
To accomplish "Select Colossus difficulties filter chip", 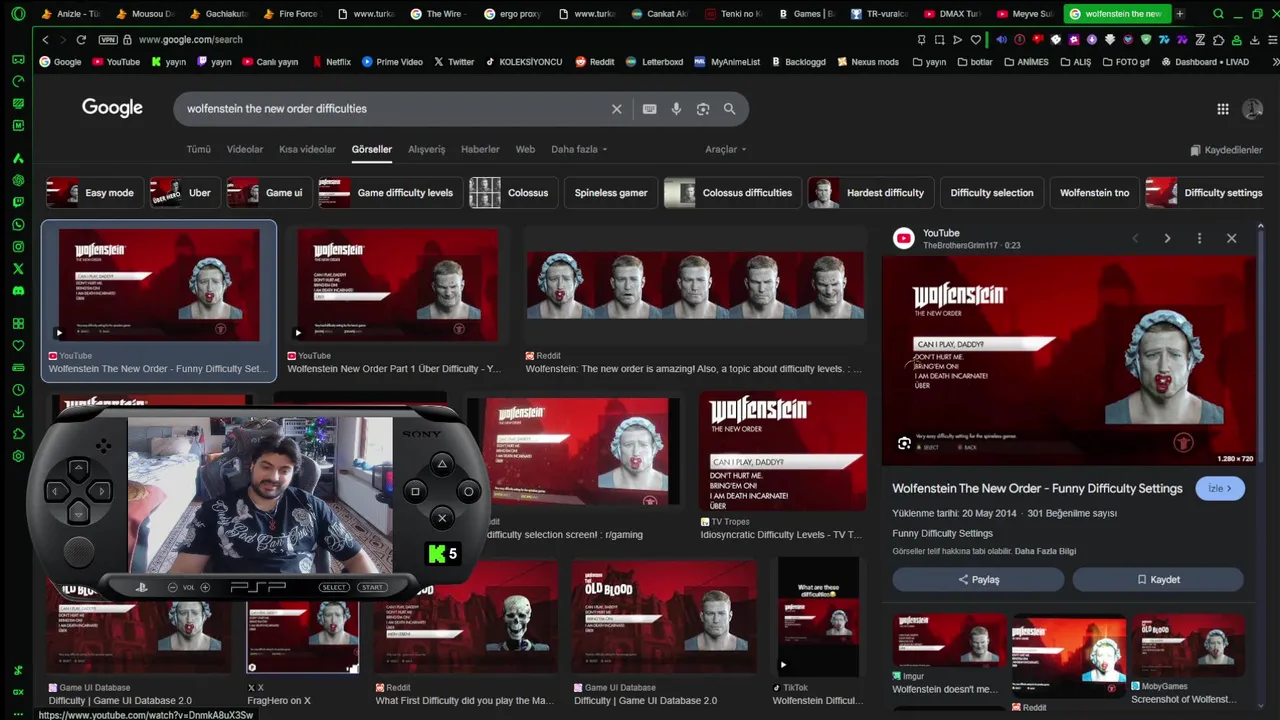I will [733, 193].
